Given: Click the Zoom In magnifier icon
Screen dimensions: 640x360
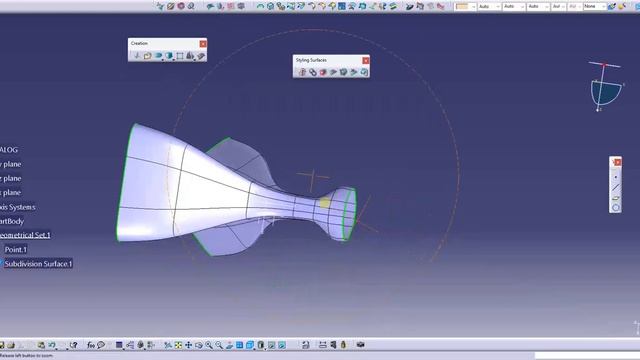Looking at the screenshot, I should point(209,345).
